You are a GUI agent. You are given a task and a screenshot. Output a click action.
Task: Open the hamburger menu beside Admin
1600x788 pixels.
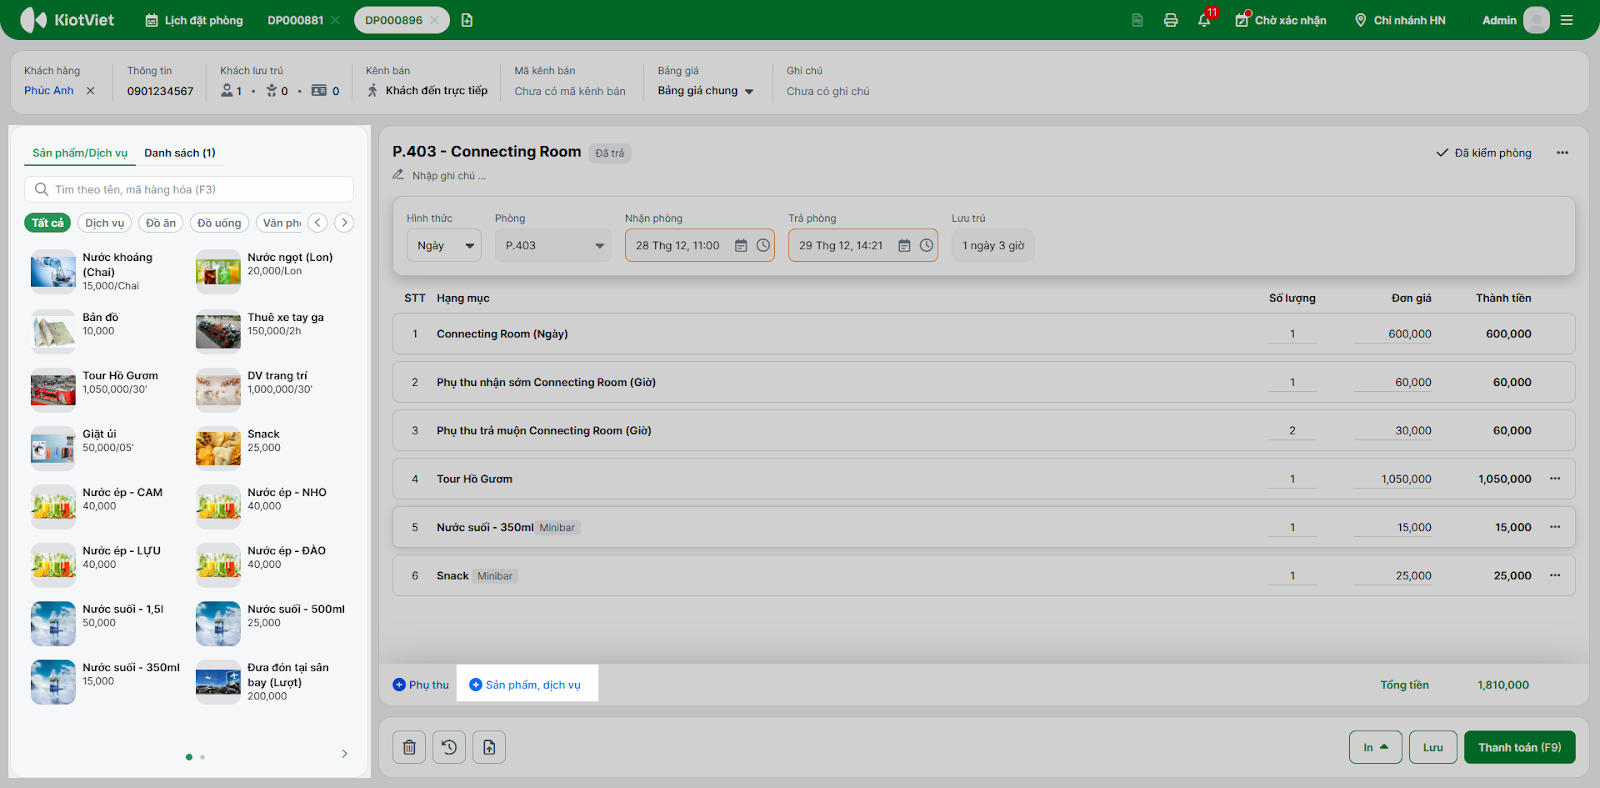pos(1567,20)
